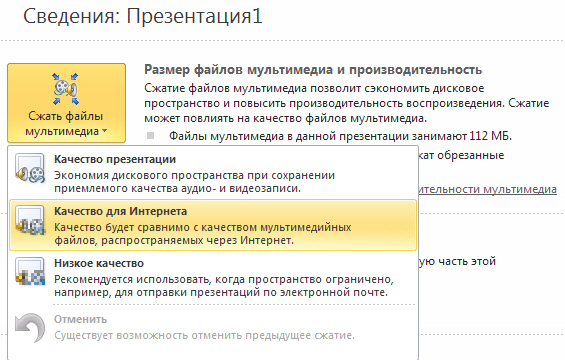
Task: Click the grey square bullet before "Файлы мультимедиа"
Action: point(151,135)
